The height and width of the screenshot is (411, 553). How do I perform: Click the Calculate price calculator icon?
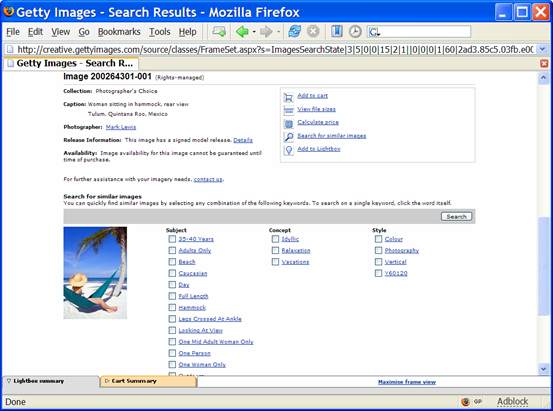(288, 123)
